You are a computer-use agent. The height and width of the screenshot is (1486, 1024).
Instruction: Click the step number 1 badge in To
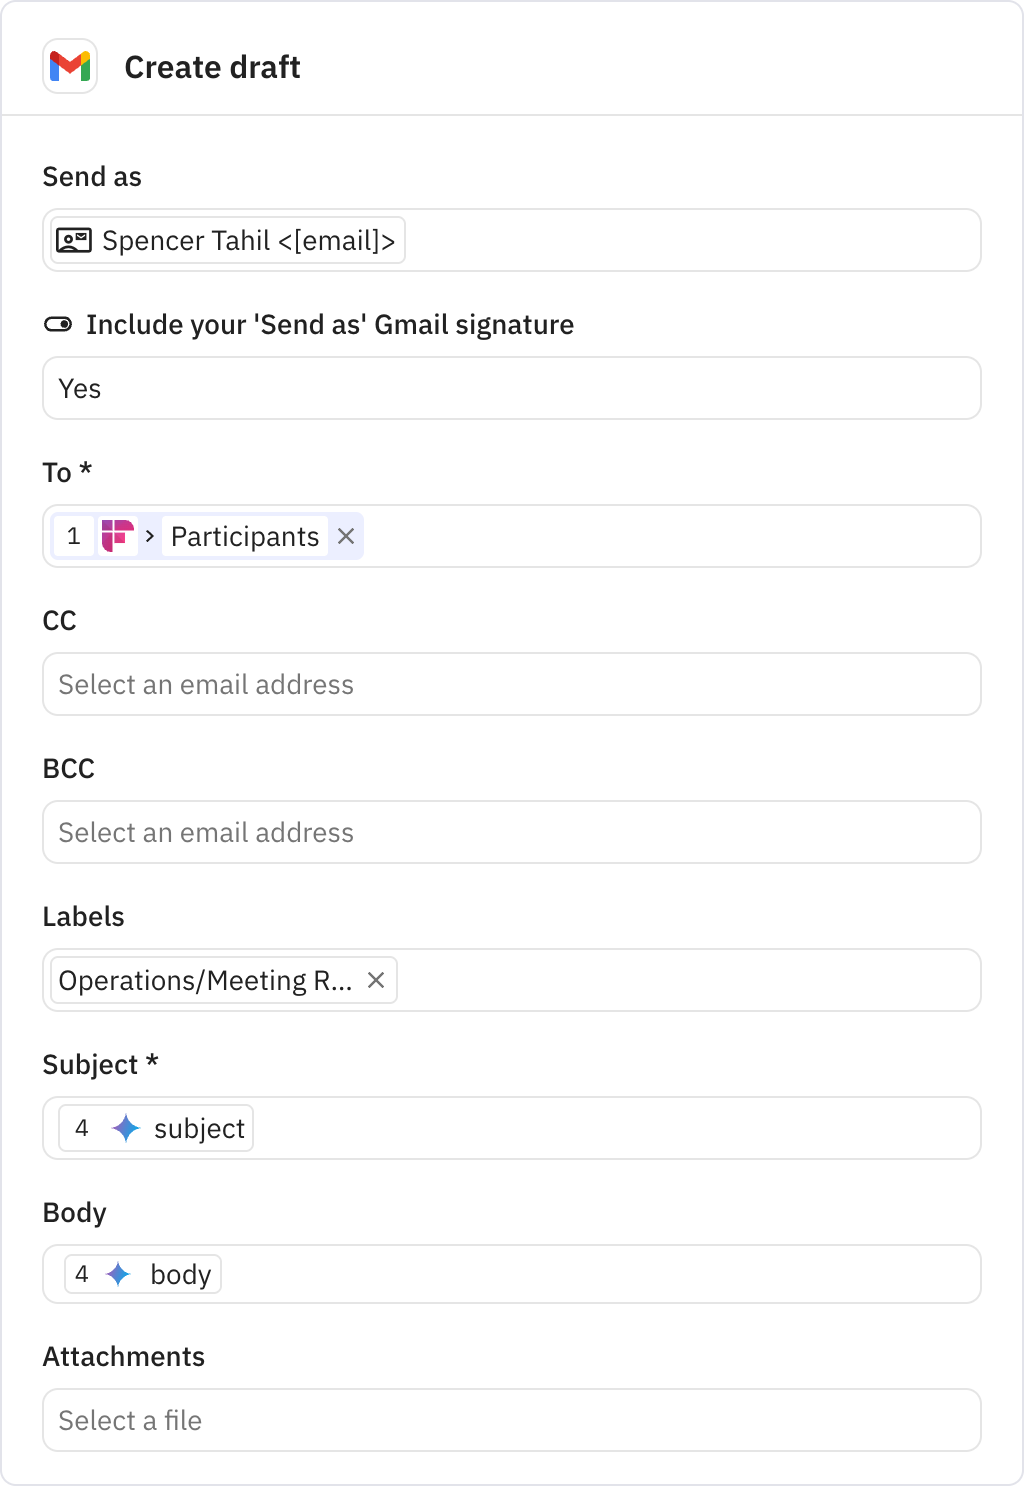(74, 537)
